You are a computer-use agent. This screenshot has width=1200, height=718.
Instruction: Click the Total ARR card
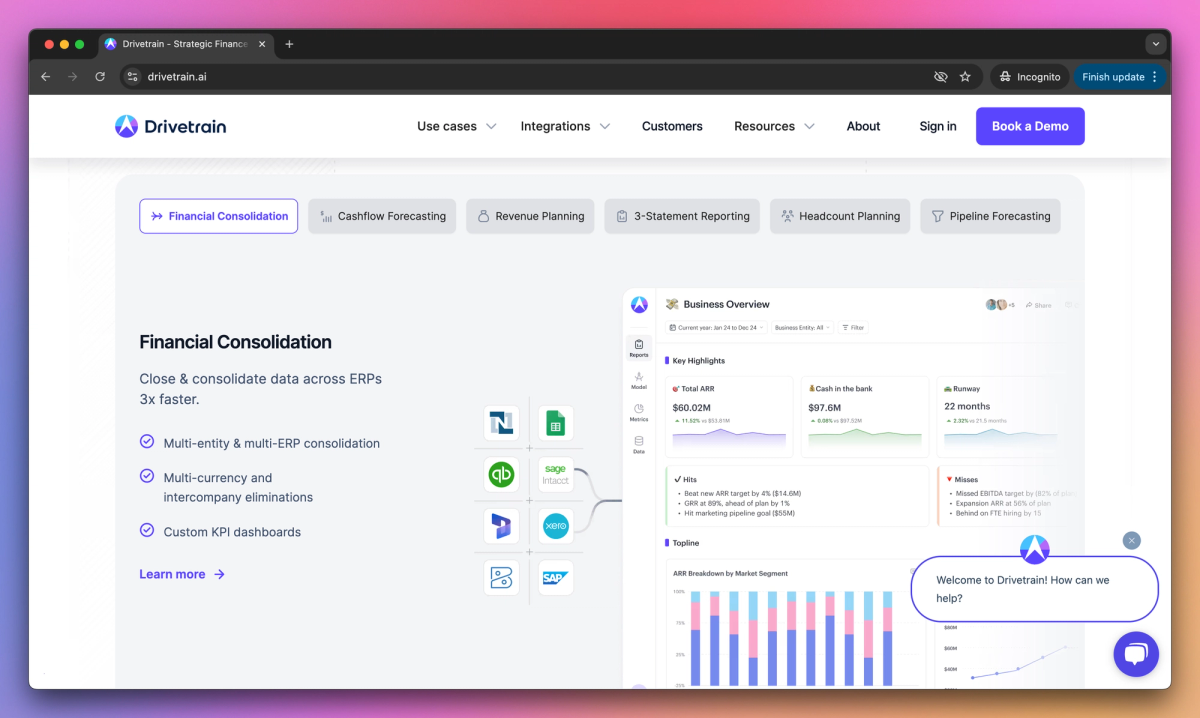[x=729, y=417]
